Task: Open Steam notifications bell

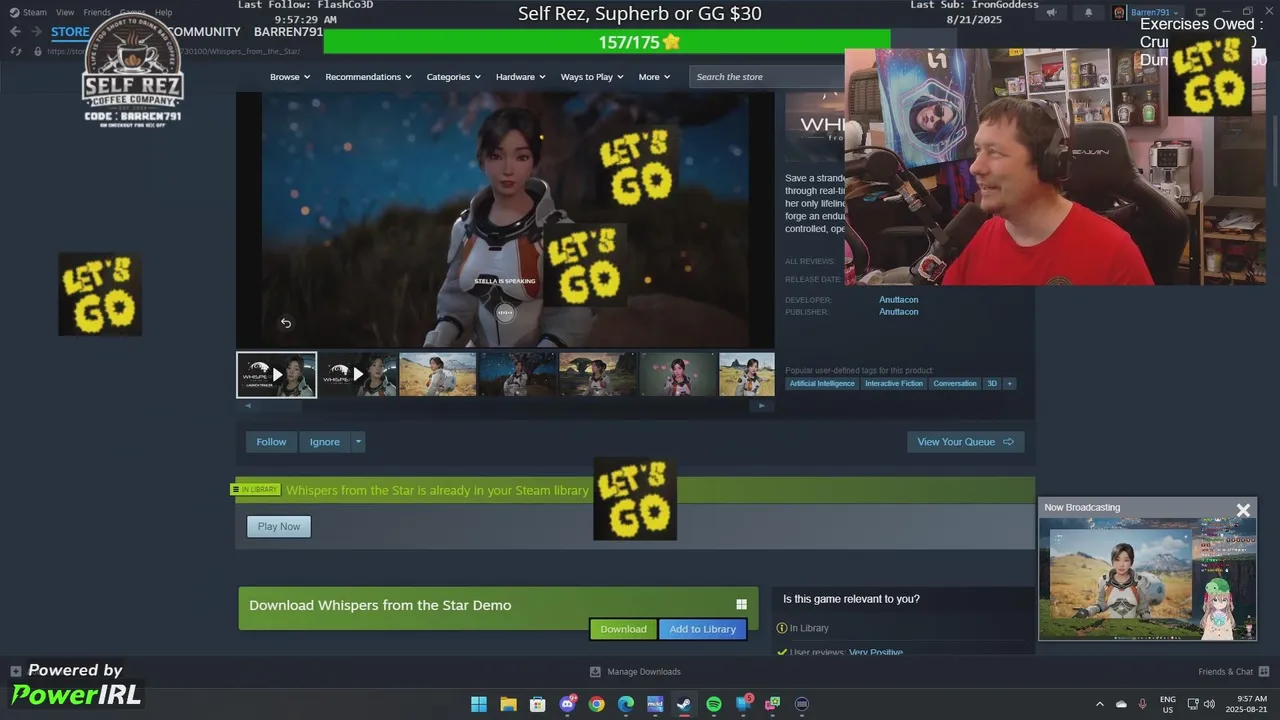Action: 1089,12
